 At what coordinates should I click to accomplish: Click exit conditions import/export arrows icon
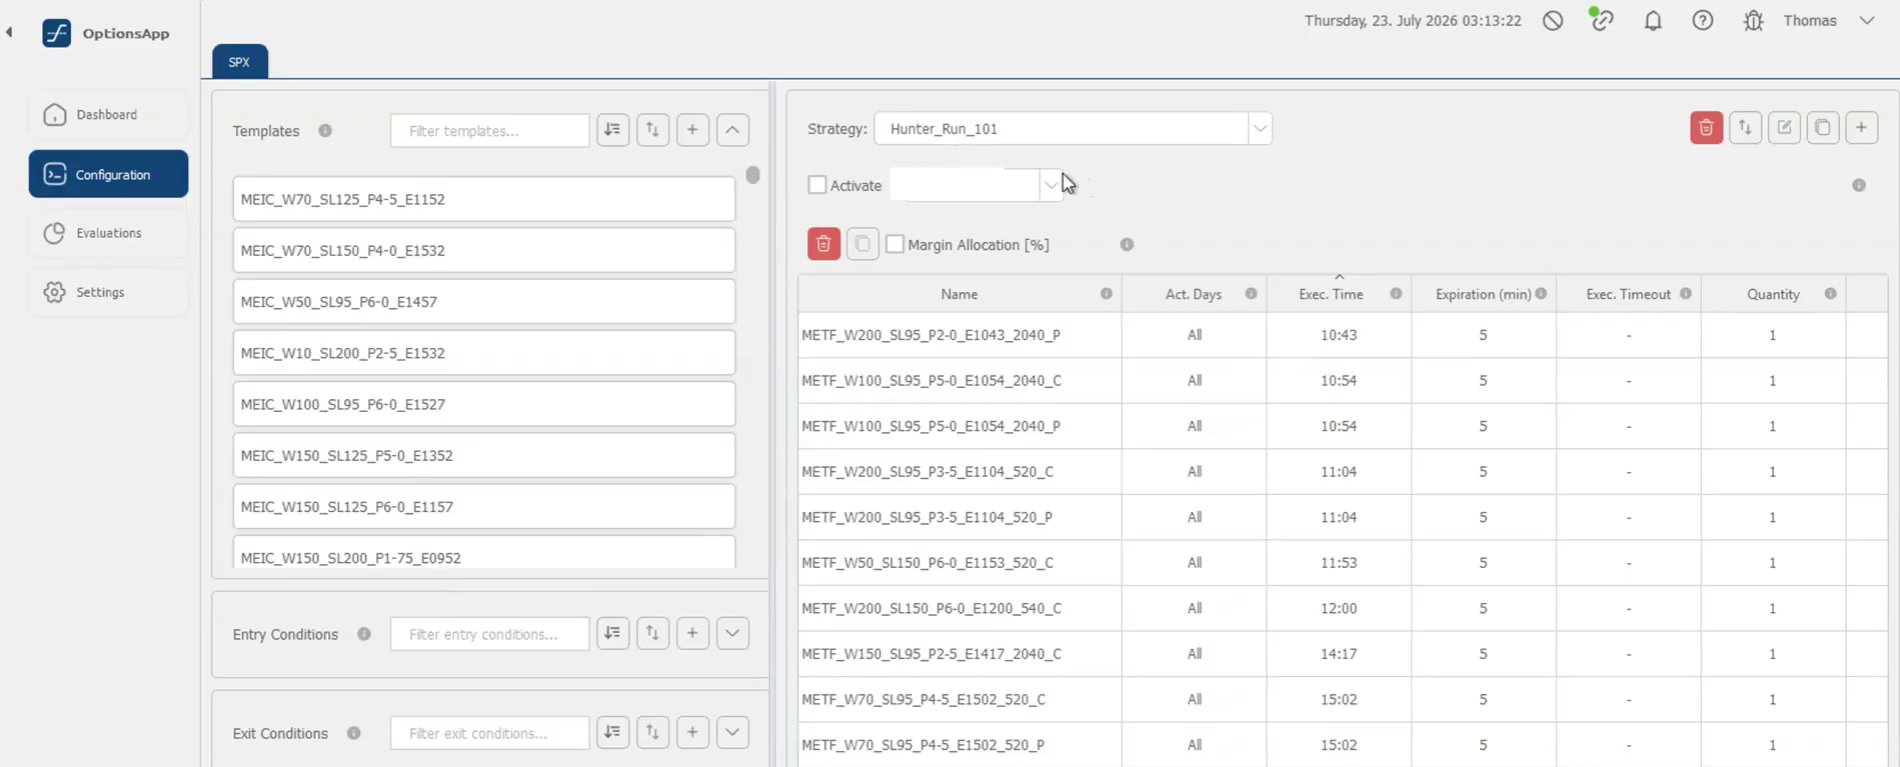tap(653, 732)
